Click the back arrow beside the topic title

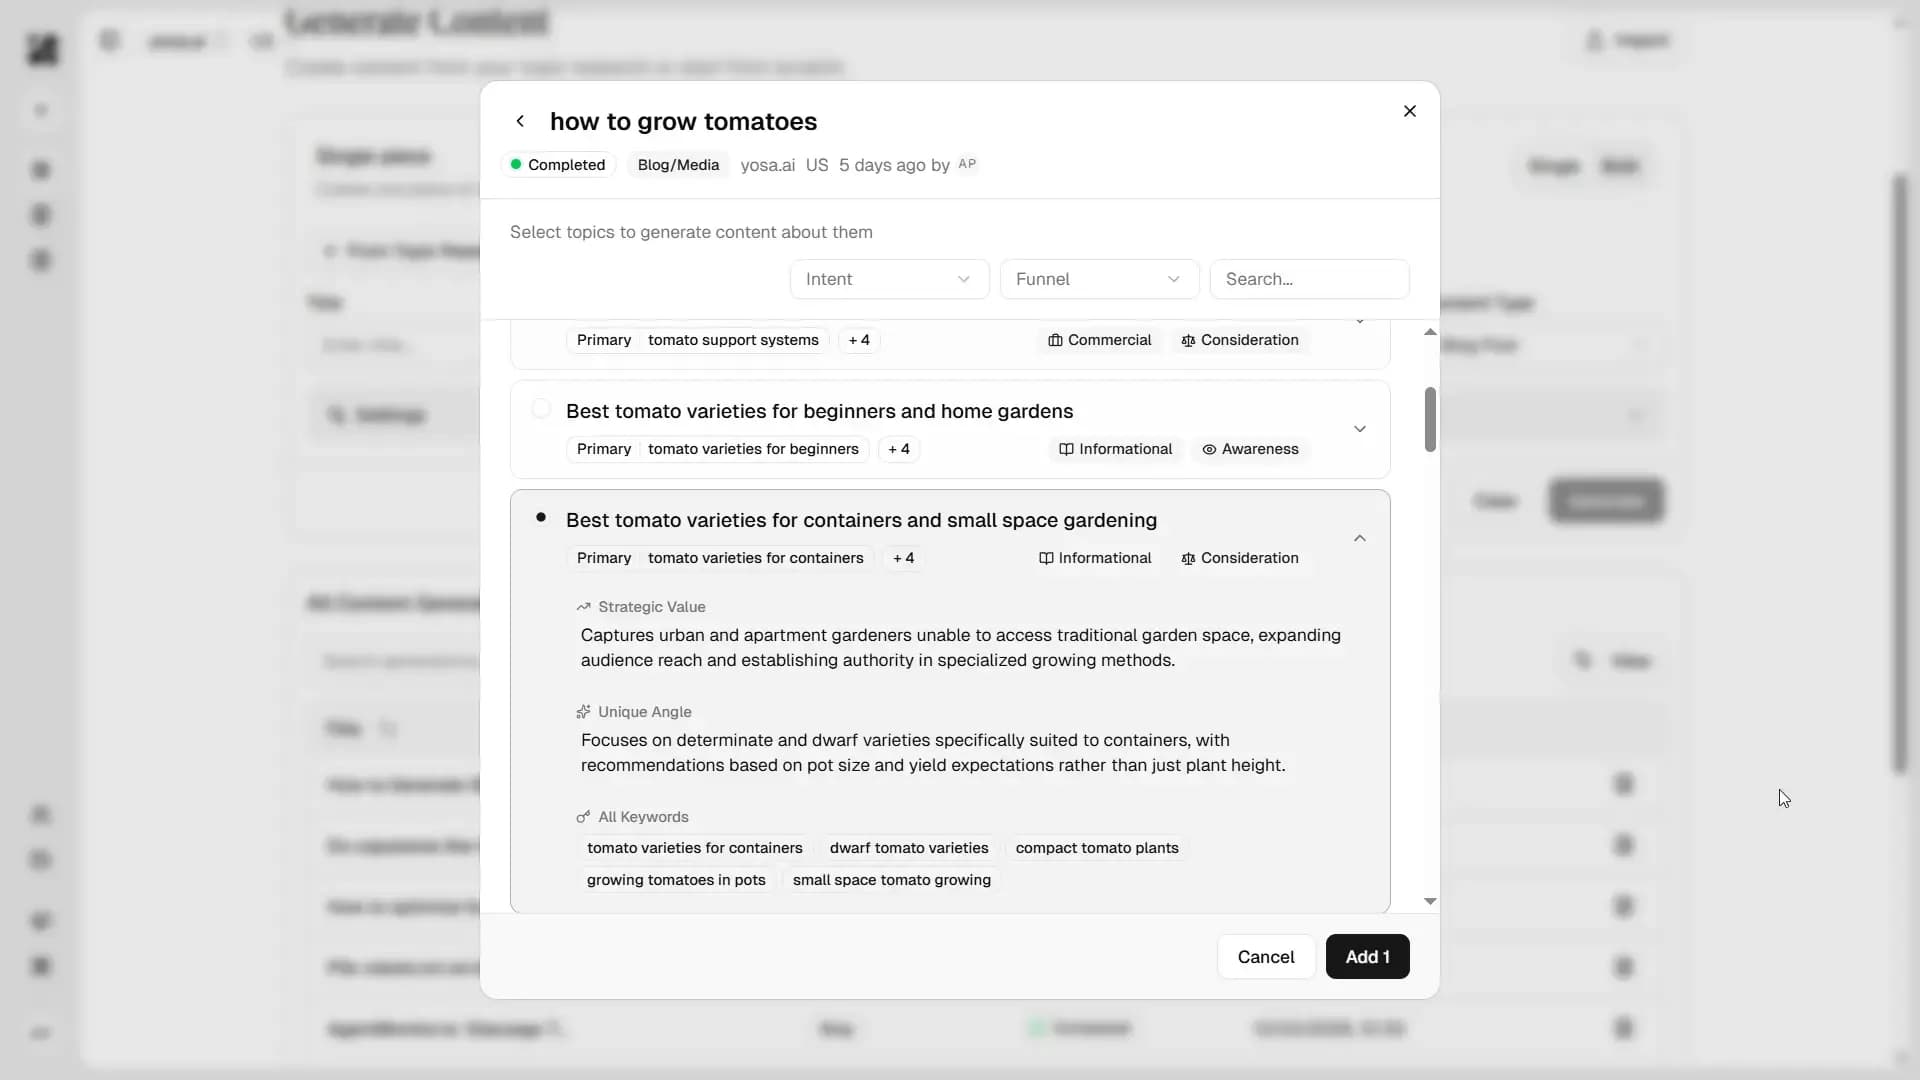click(x=521, y=120)
